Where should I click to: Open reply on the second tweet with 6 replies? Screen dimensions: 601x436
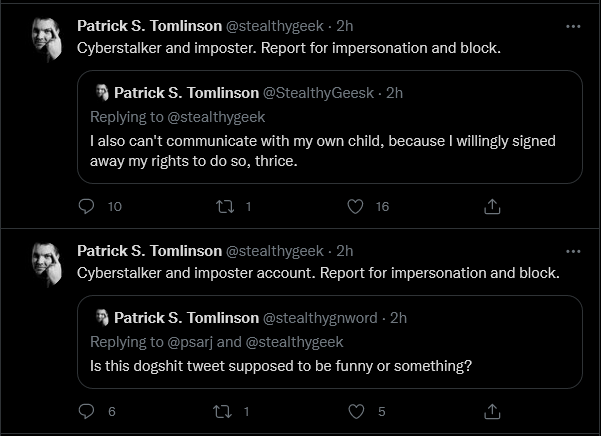[86, 411]
